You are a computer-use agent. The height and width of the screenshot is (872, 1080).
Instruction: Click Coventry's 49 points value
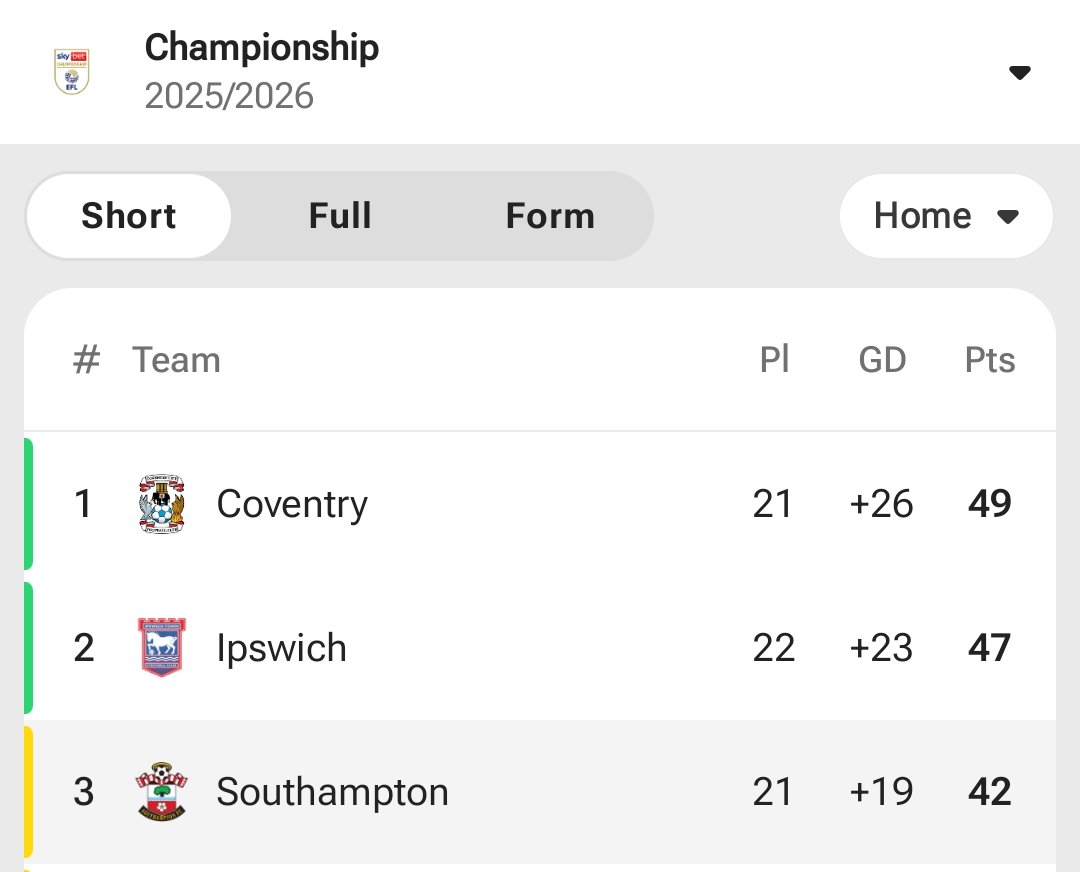989,504
